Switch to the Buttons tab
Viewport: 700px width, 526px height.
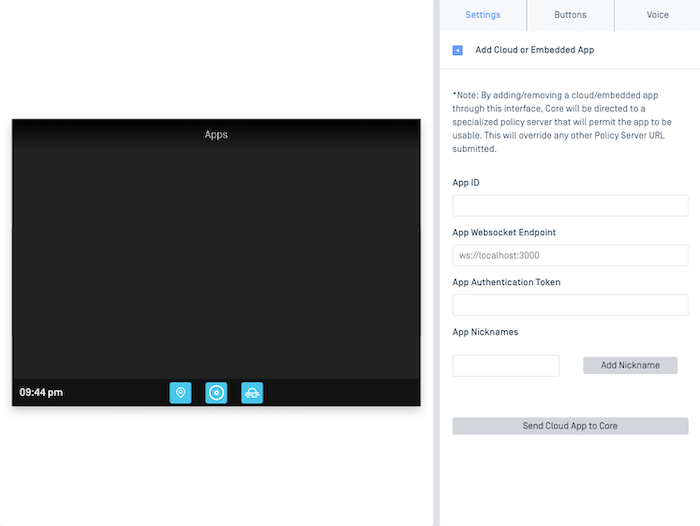pyautogui.click(x=570, y=15)
